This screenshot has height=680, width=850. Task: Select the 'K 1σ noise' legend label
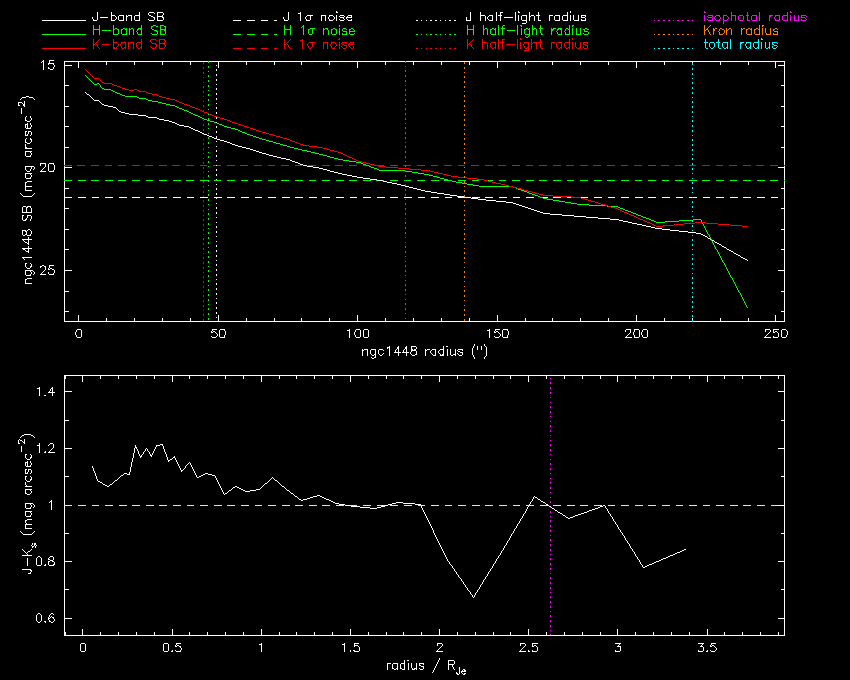(319, 45)
